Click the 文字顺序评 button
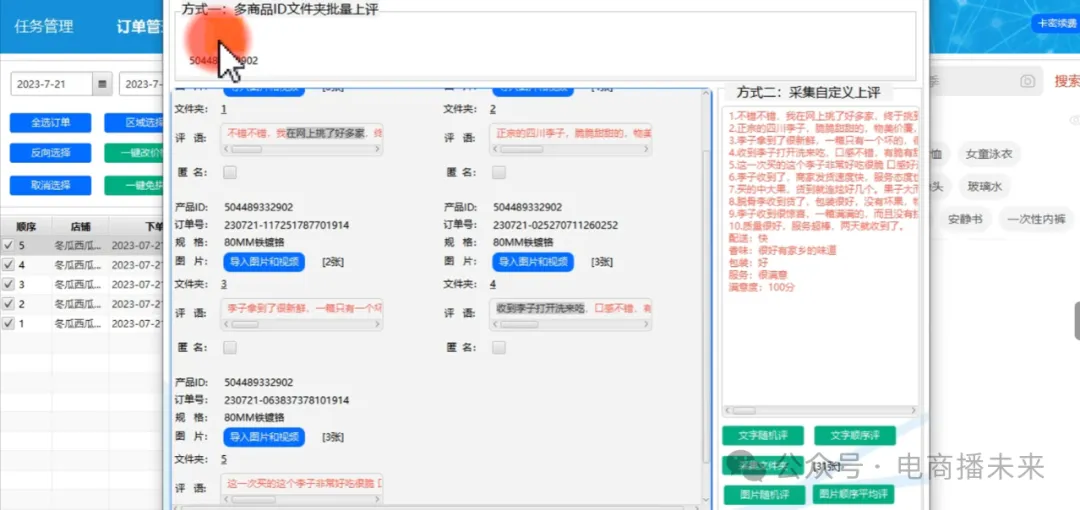 pos(855,435)
